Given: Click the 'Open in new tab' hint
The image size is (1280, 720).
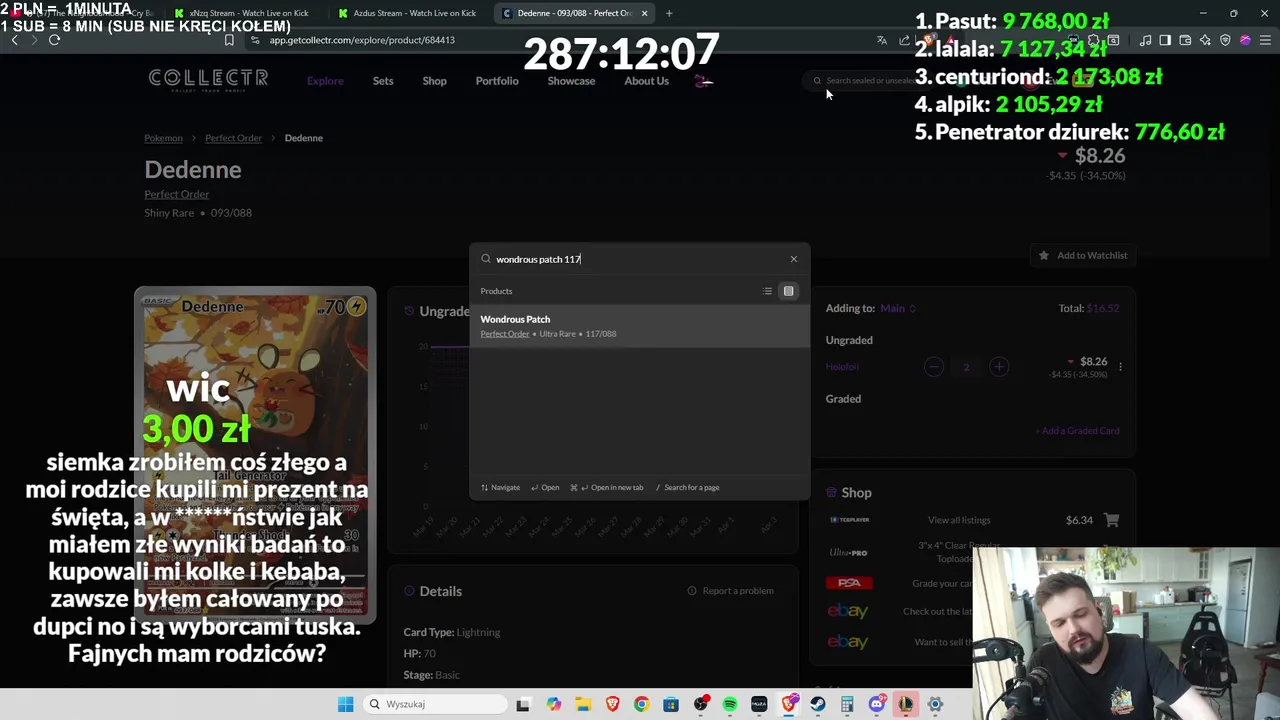Looking at the screenshot, I should pos(607,487).
